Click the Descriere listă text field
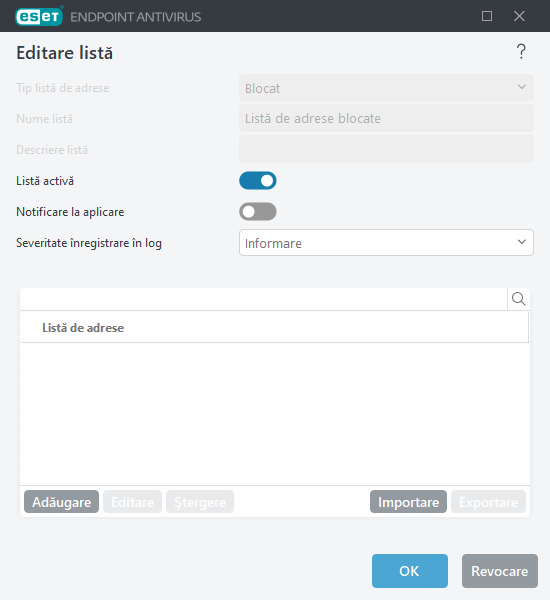 tap(386, 149)
